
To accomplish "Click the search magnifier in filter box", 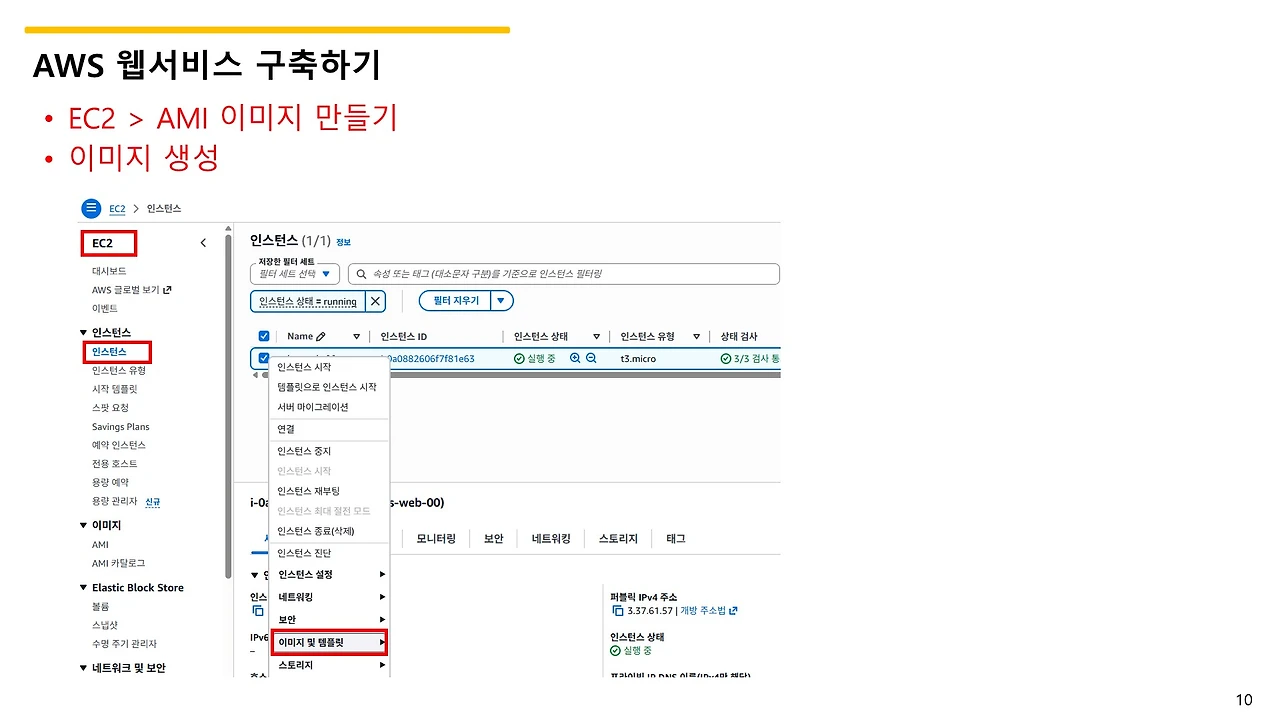I will [x=361, y=274].
